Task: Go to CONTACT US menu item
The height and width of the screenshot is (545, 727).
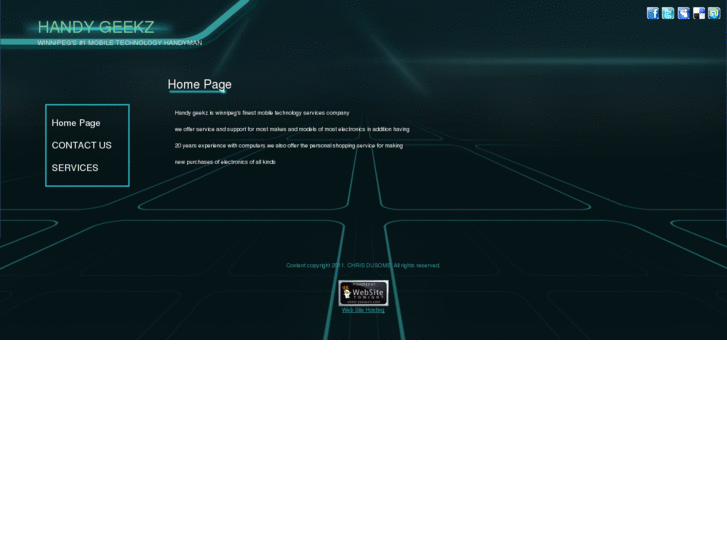Action: coord(82,145)
